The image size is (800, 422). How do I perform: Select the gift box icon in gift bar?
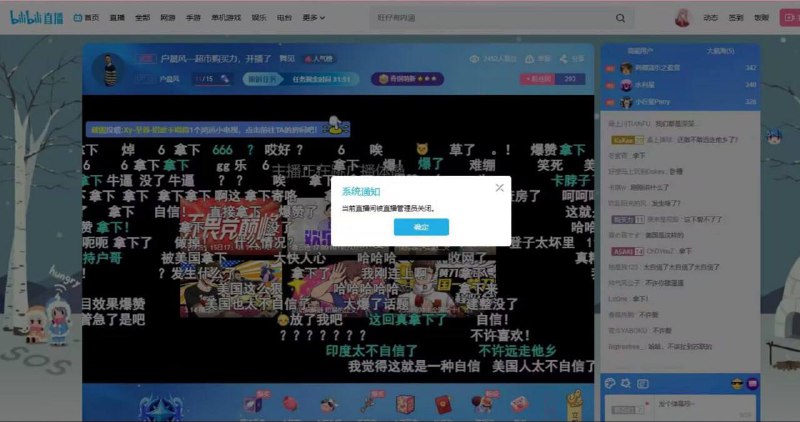click(405, 405)
